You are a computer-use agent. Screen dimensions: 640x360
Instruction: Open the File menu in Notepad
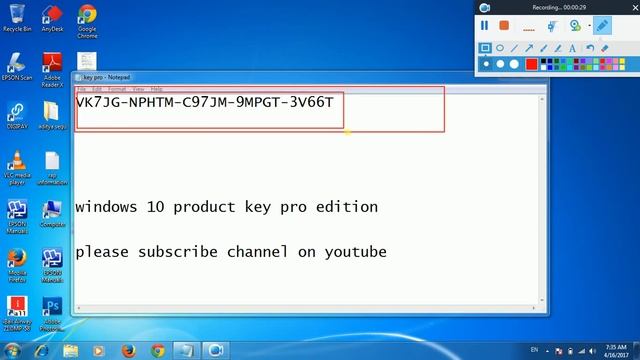click(x=82, y=89)
